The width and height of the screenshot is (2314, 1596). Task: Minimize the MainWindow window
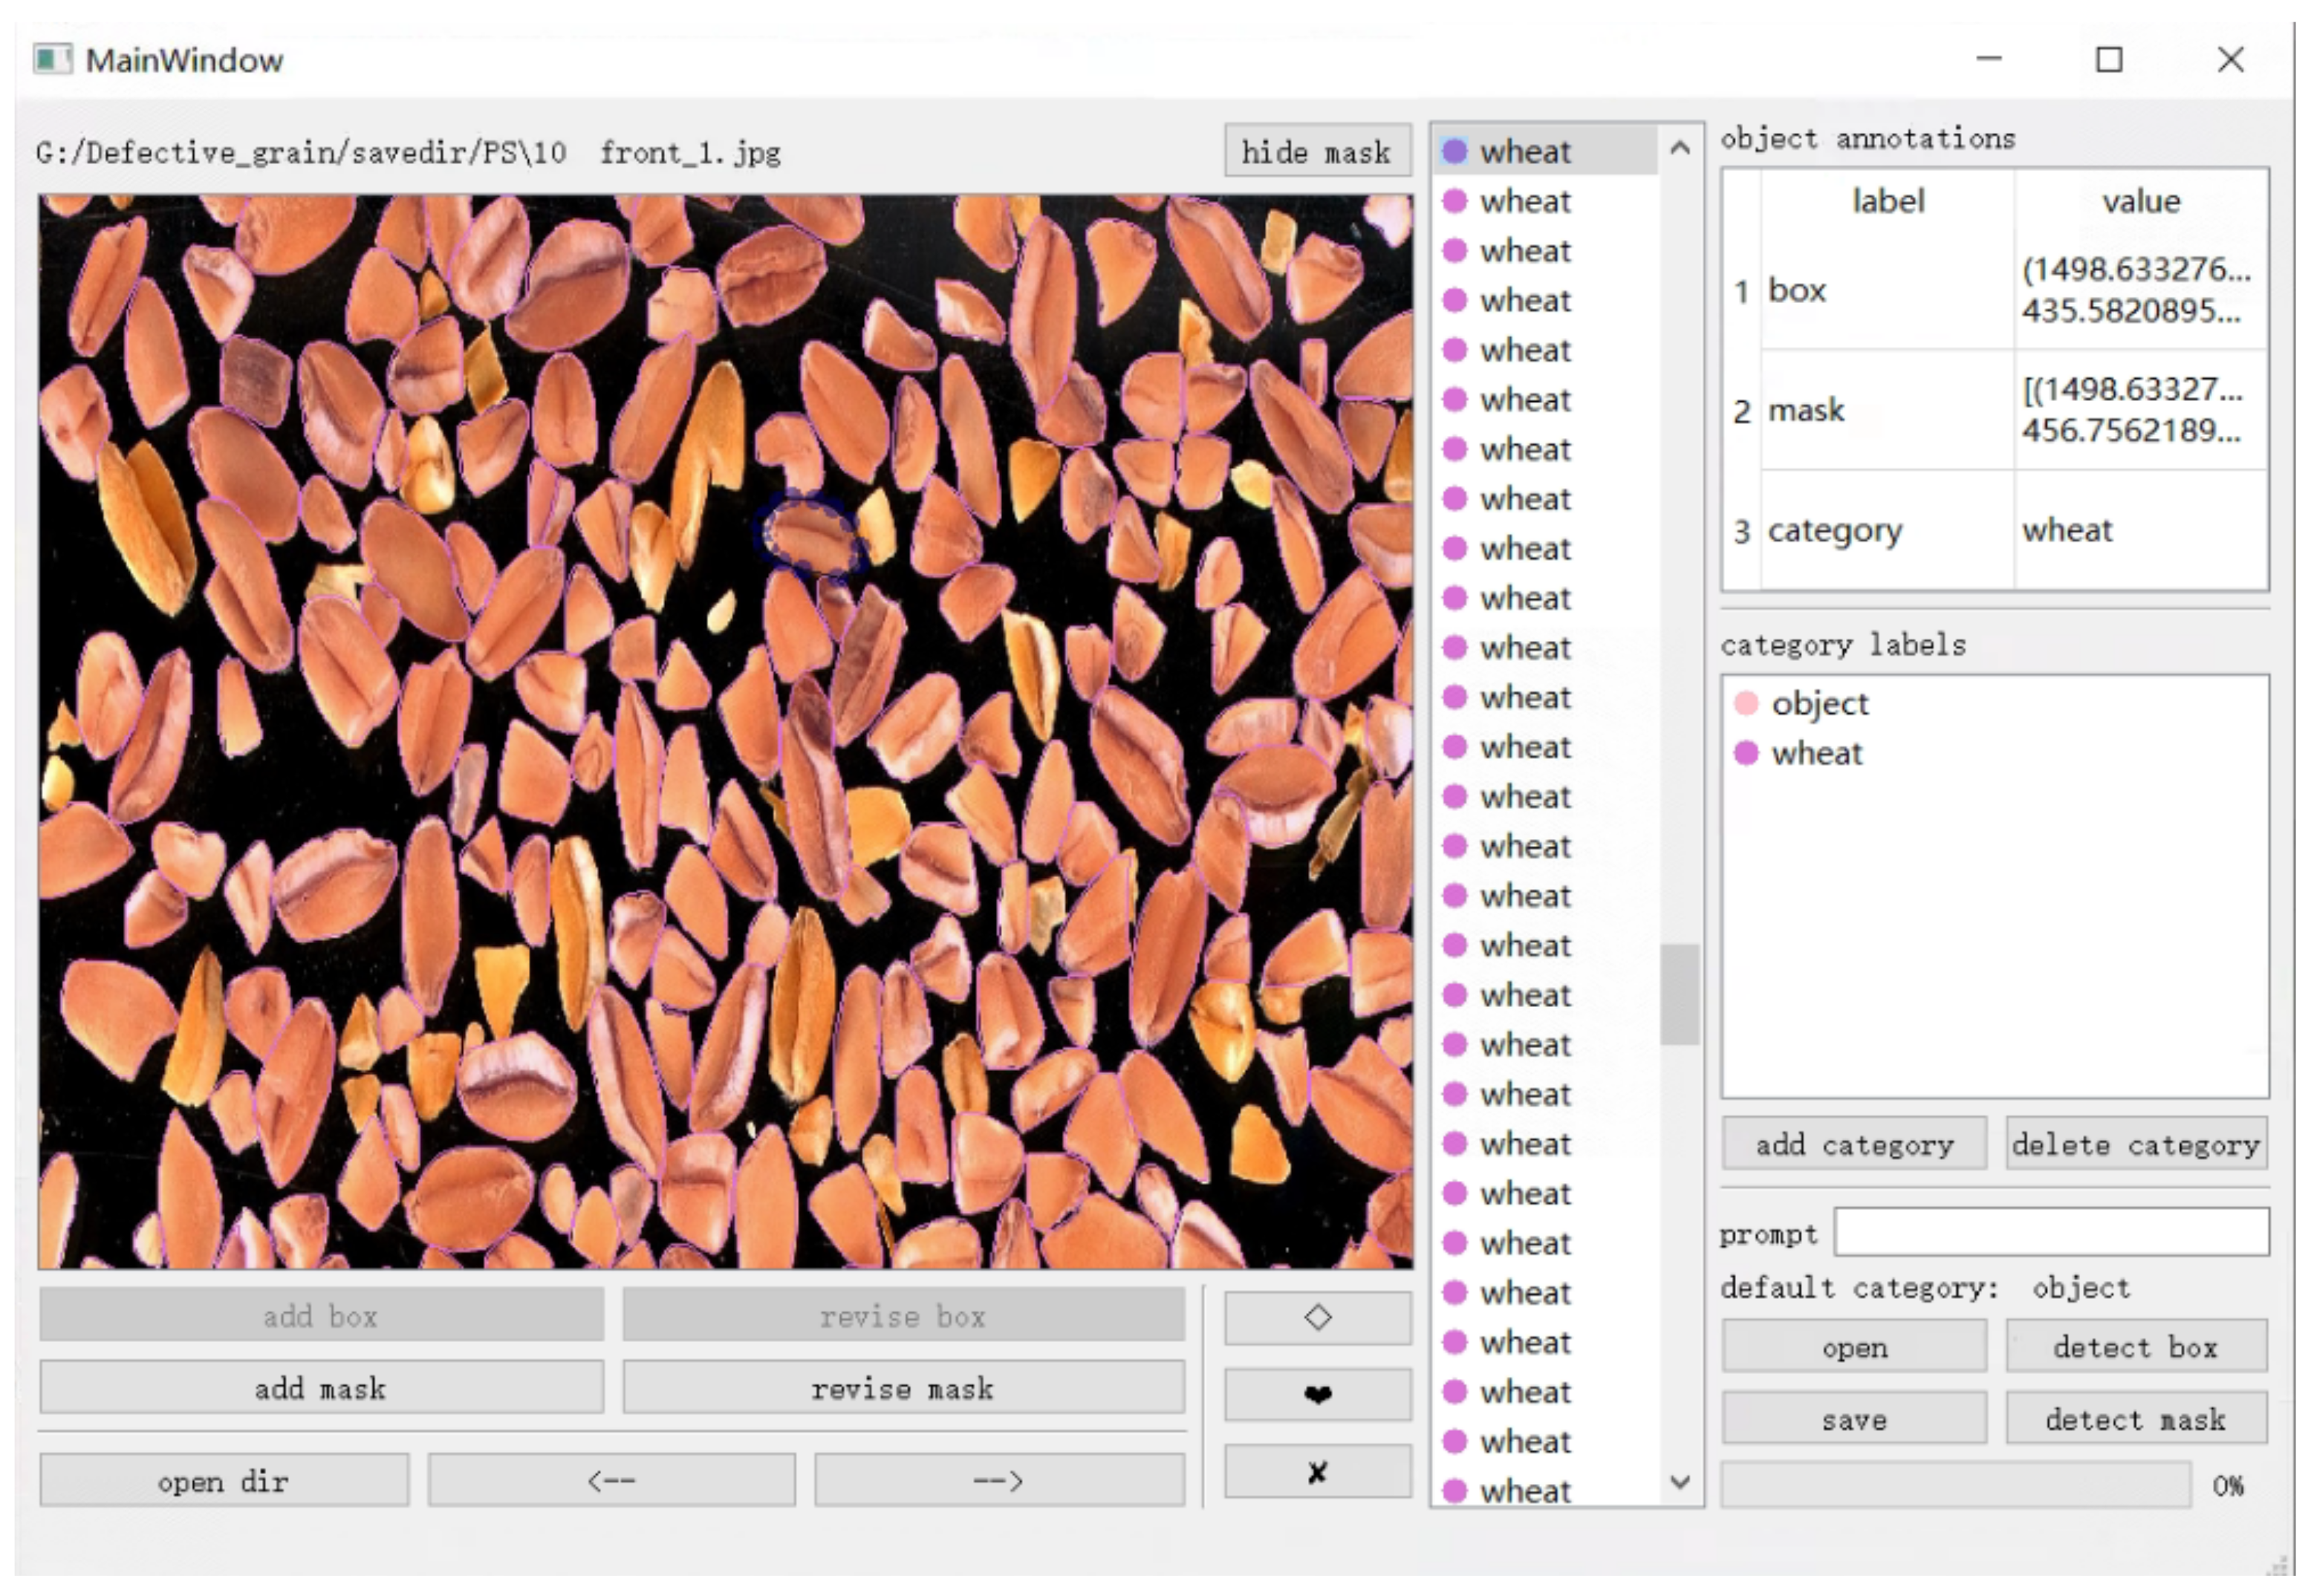tap(1989, 60)
